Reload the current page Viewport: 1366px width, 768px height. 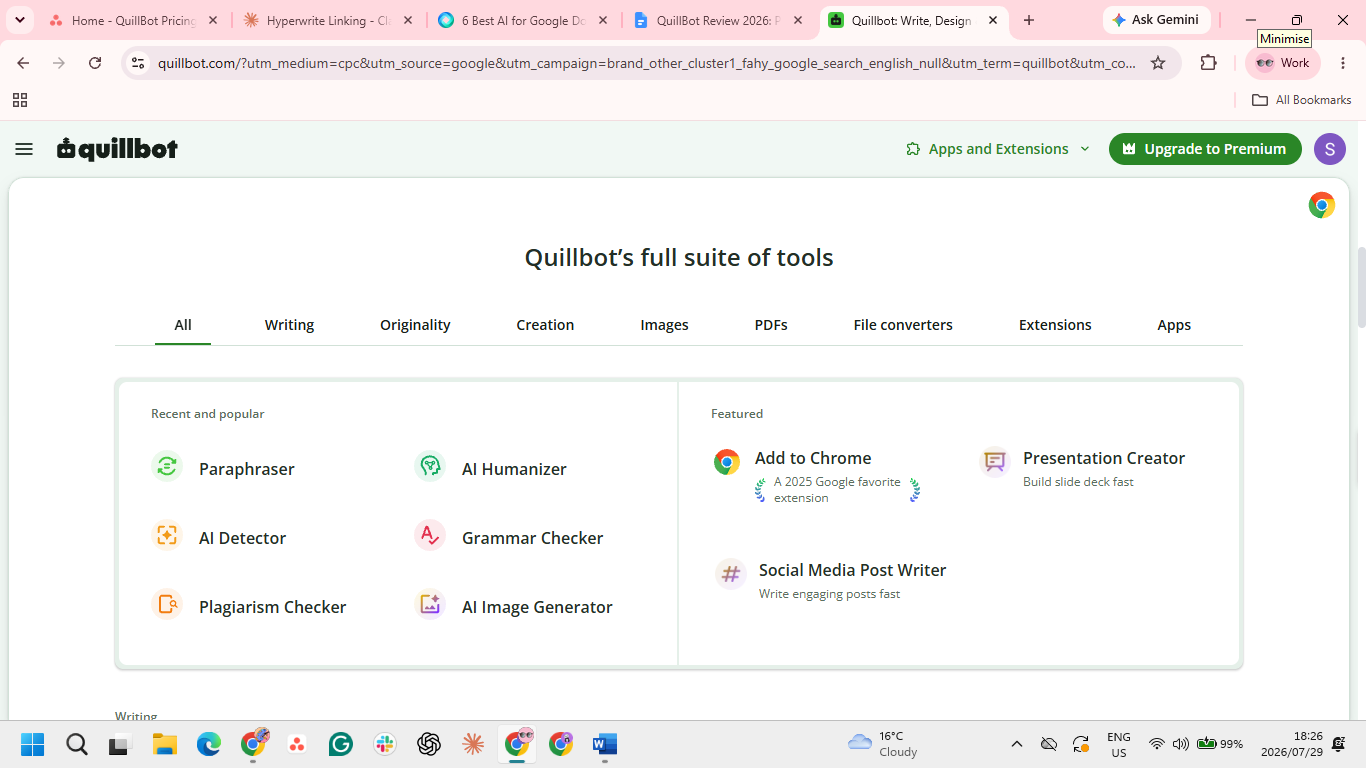[x=95, y=63]
